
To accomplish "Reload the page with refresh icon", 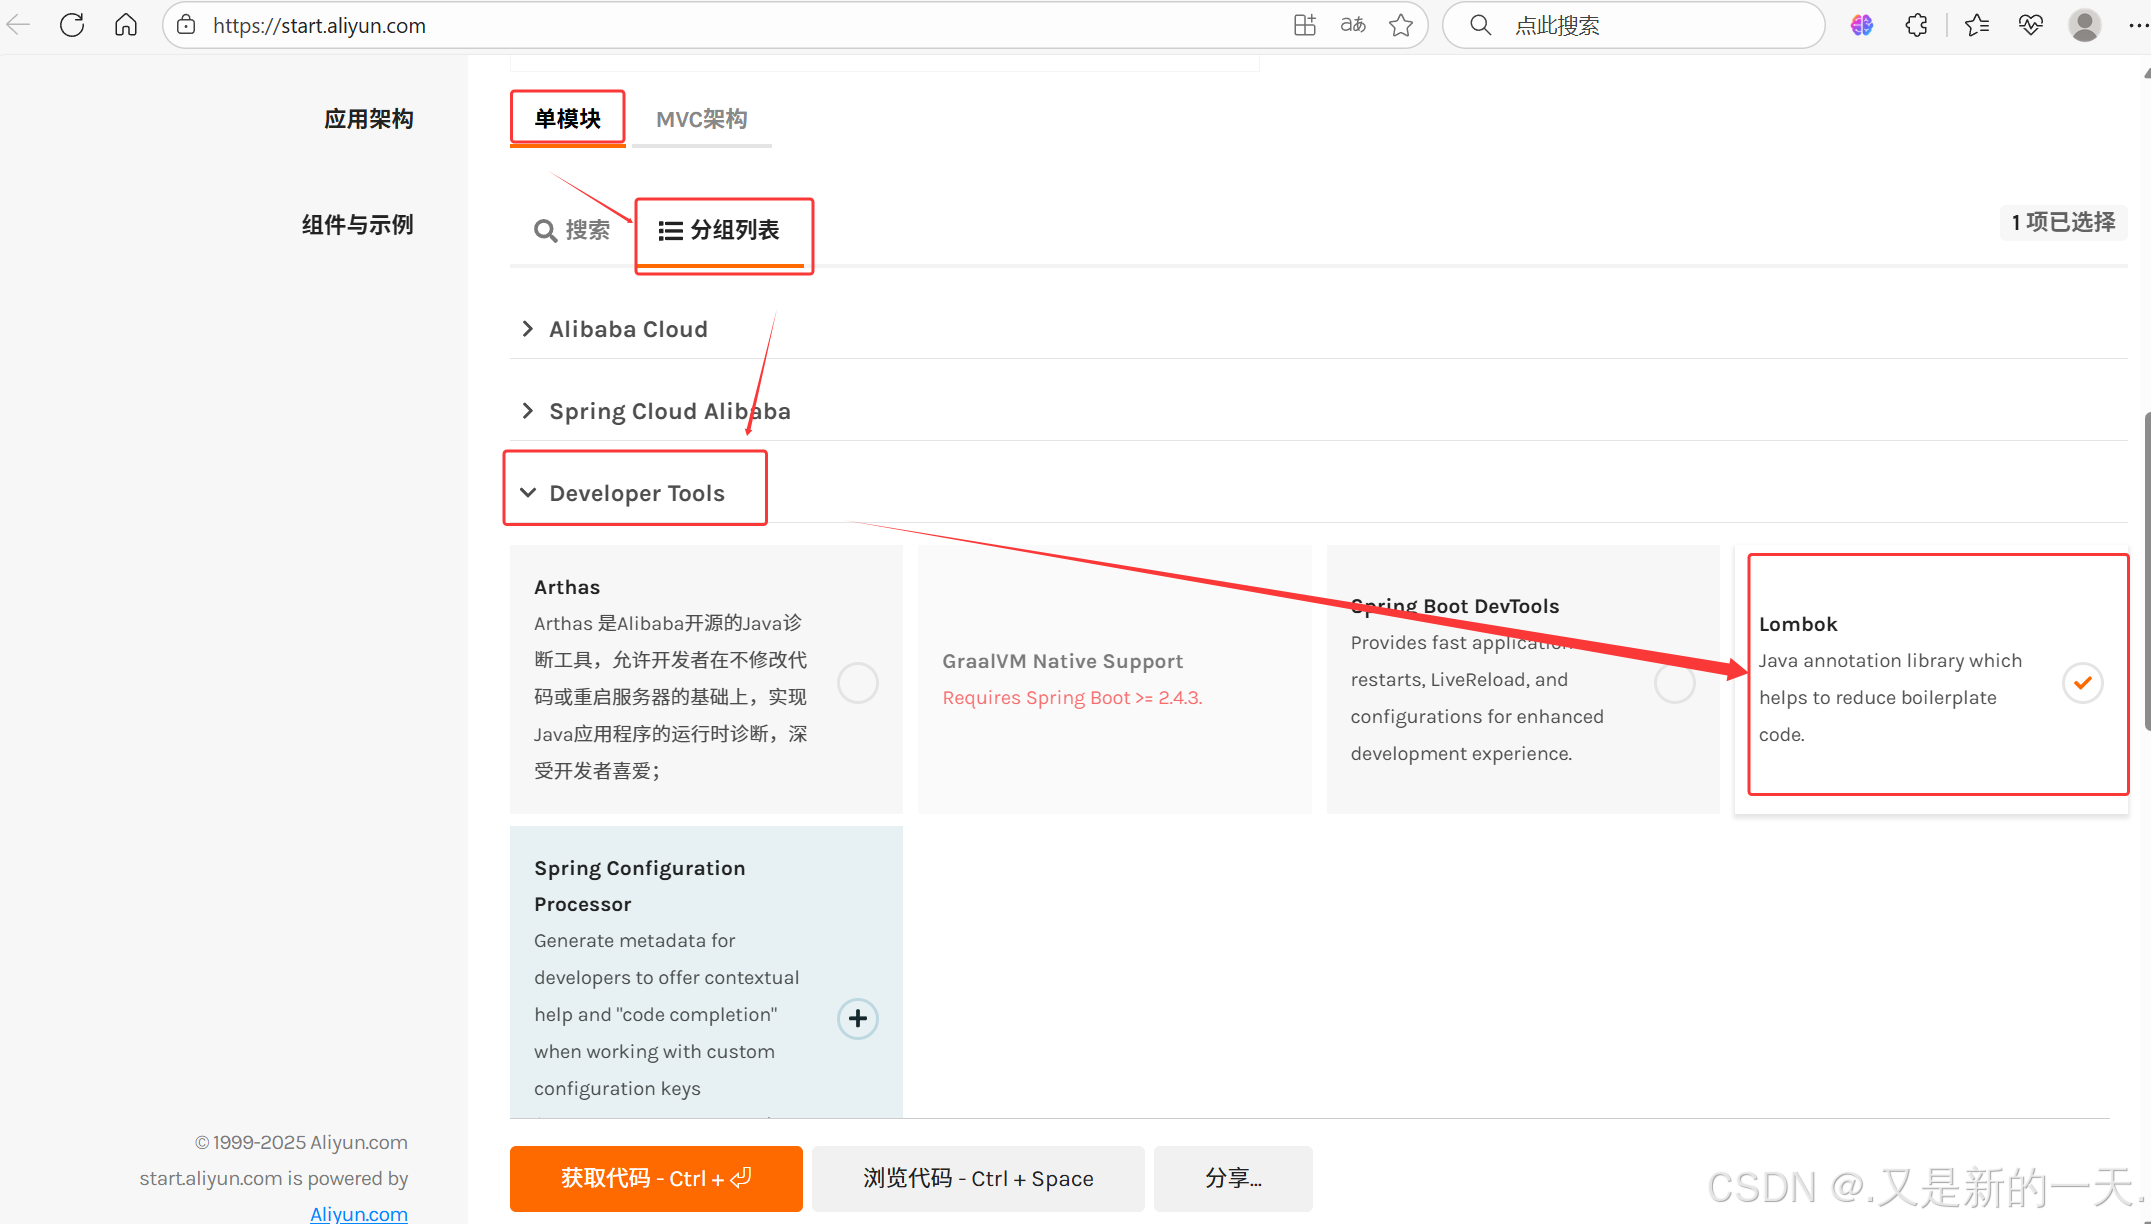I will 72,25.
